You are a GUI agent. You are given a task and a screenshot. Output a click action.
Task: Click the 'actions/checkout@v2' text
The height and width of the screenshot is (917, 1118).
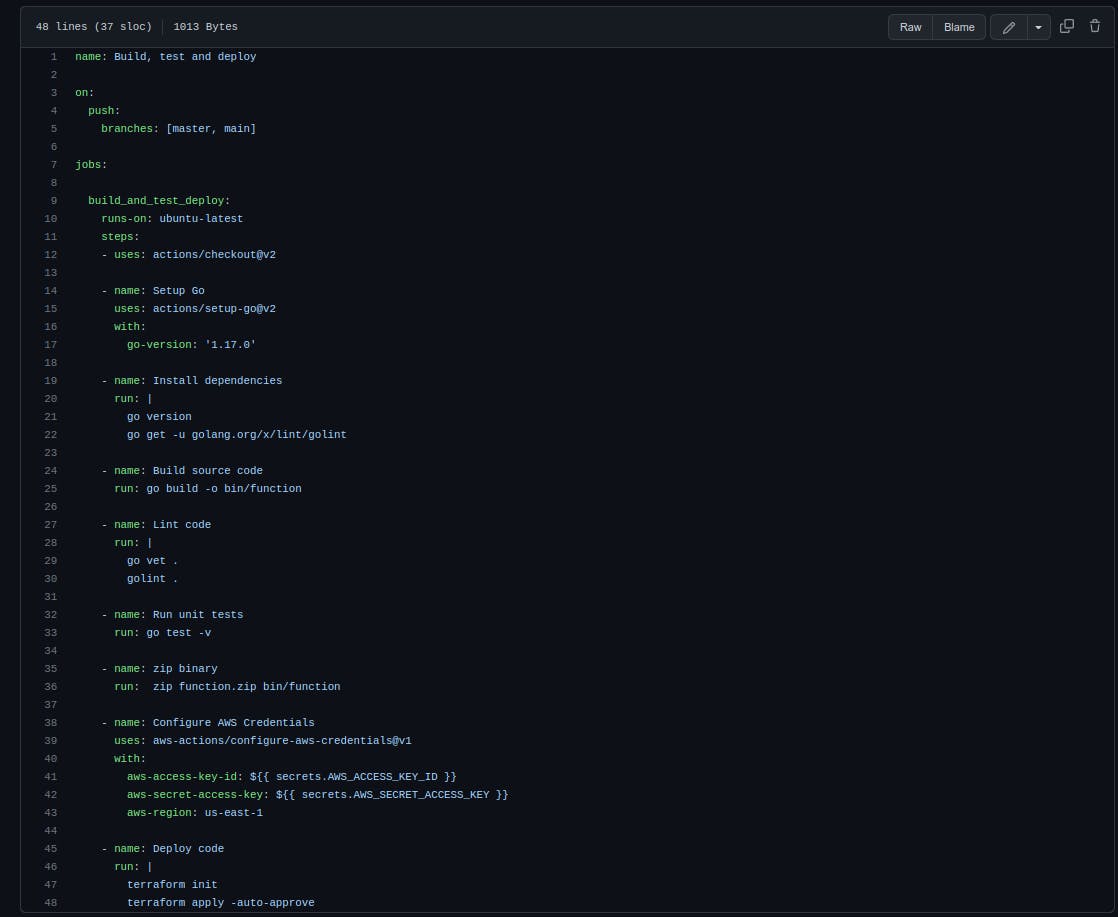[x=214, y=255]
